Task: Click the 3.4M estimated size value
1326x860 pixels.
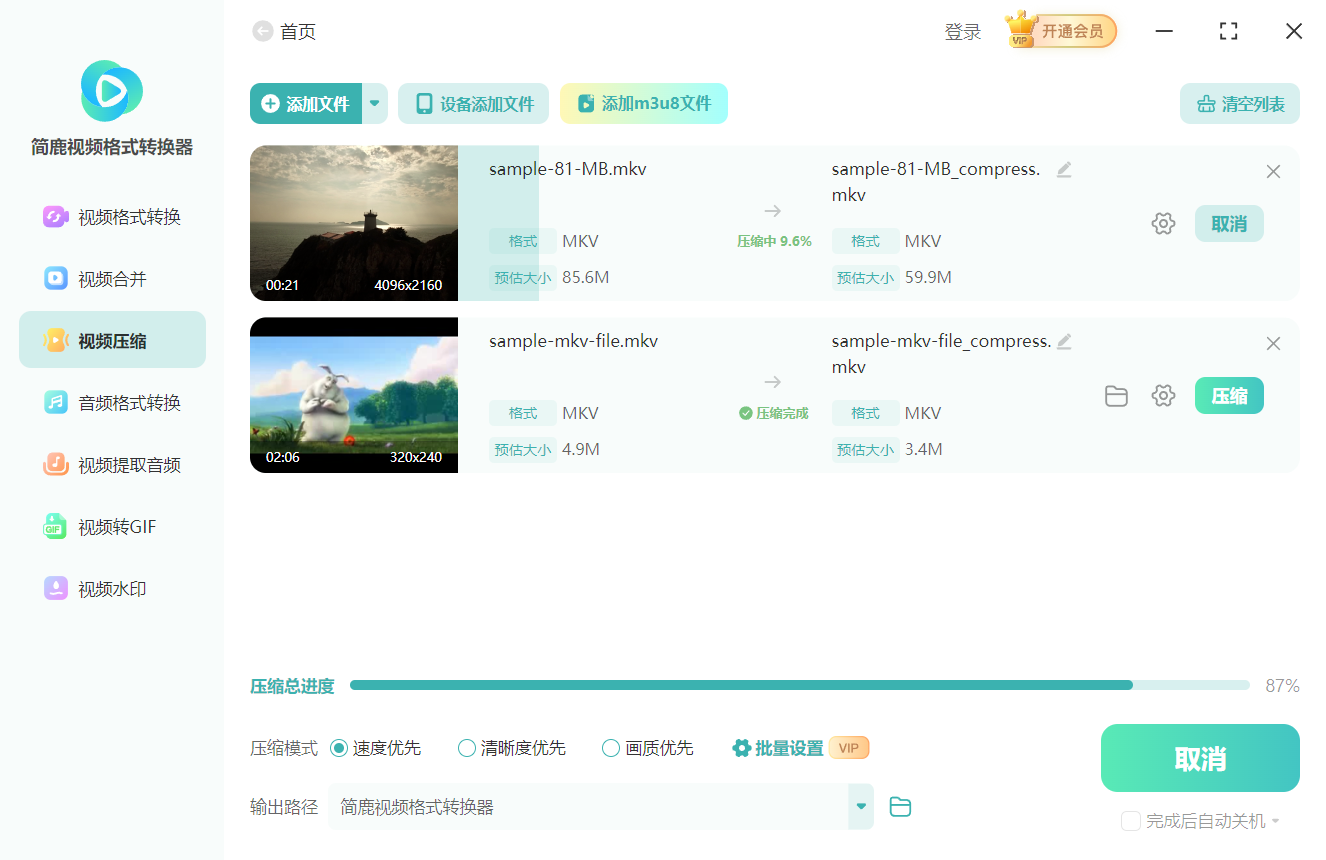Action: [x=924, y=449]
